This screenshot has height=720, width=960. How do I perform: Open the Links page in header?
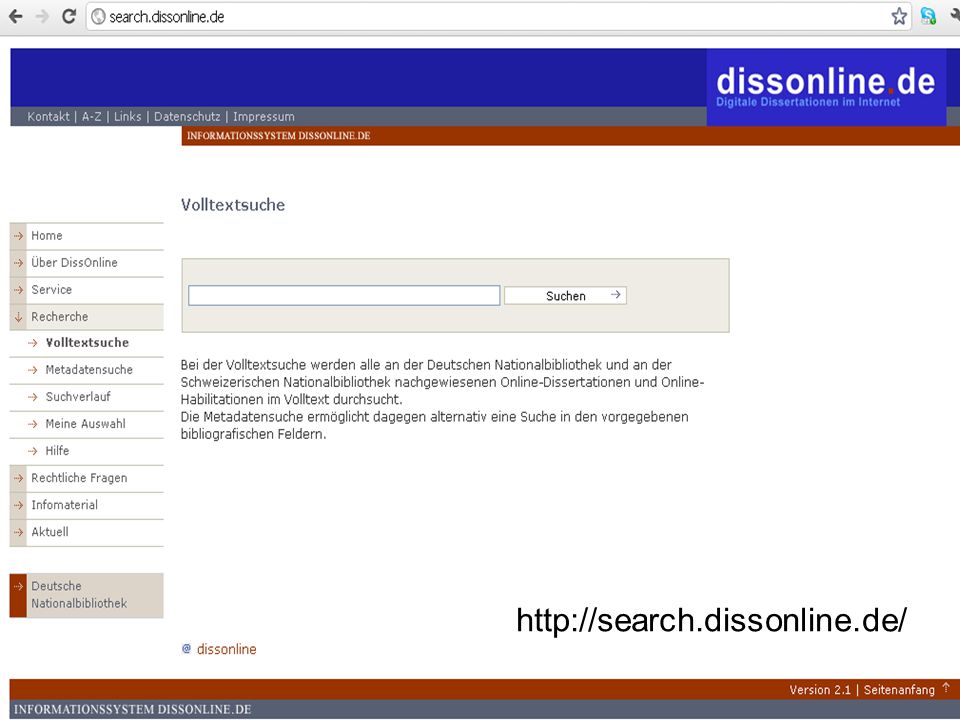click(x=127, y=116)
